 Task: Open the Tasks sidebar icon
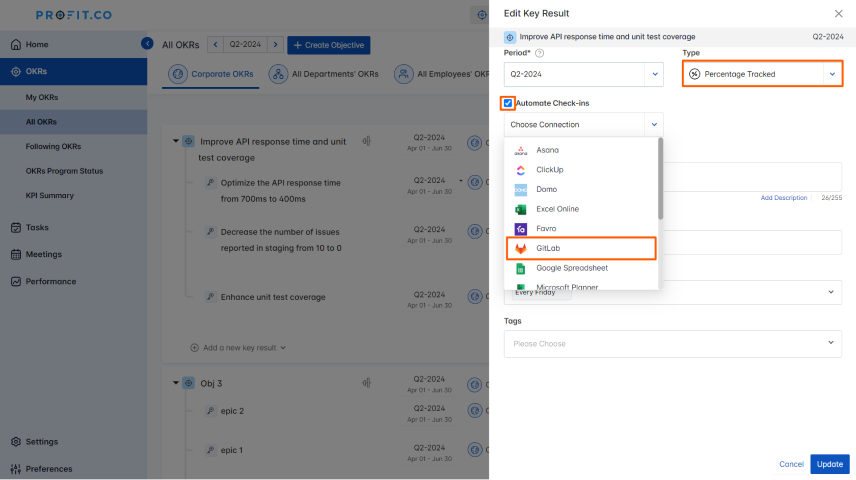(16, 228)
